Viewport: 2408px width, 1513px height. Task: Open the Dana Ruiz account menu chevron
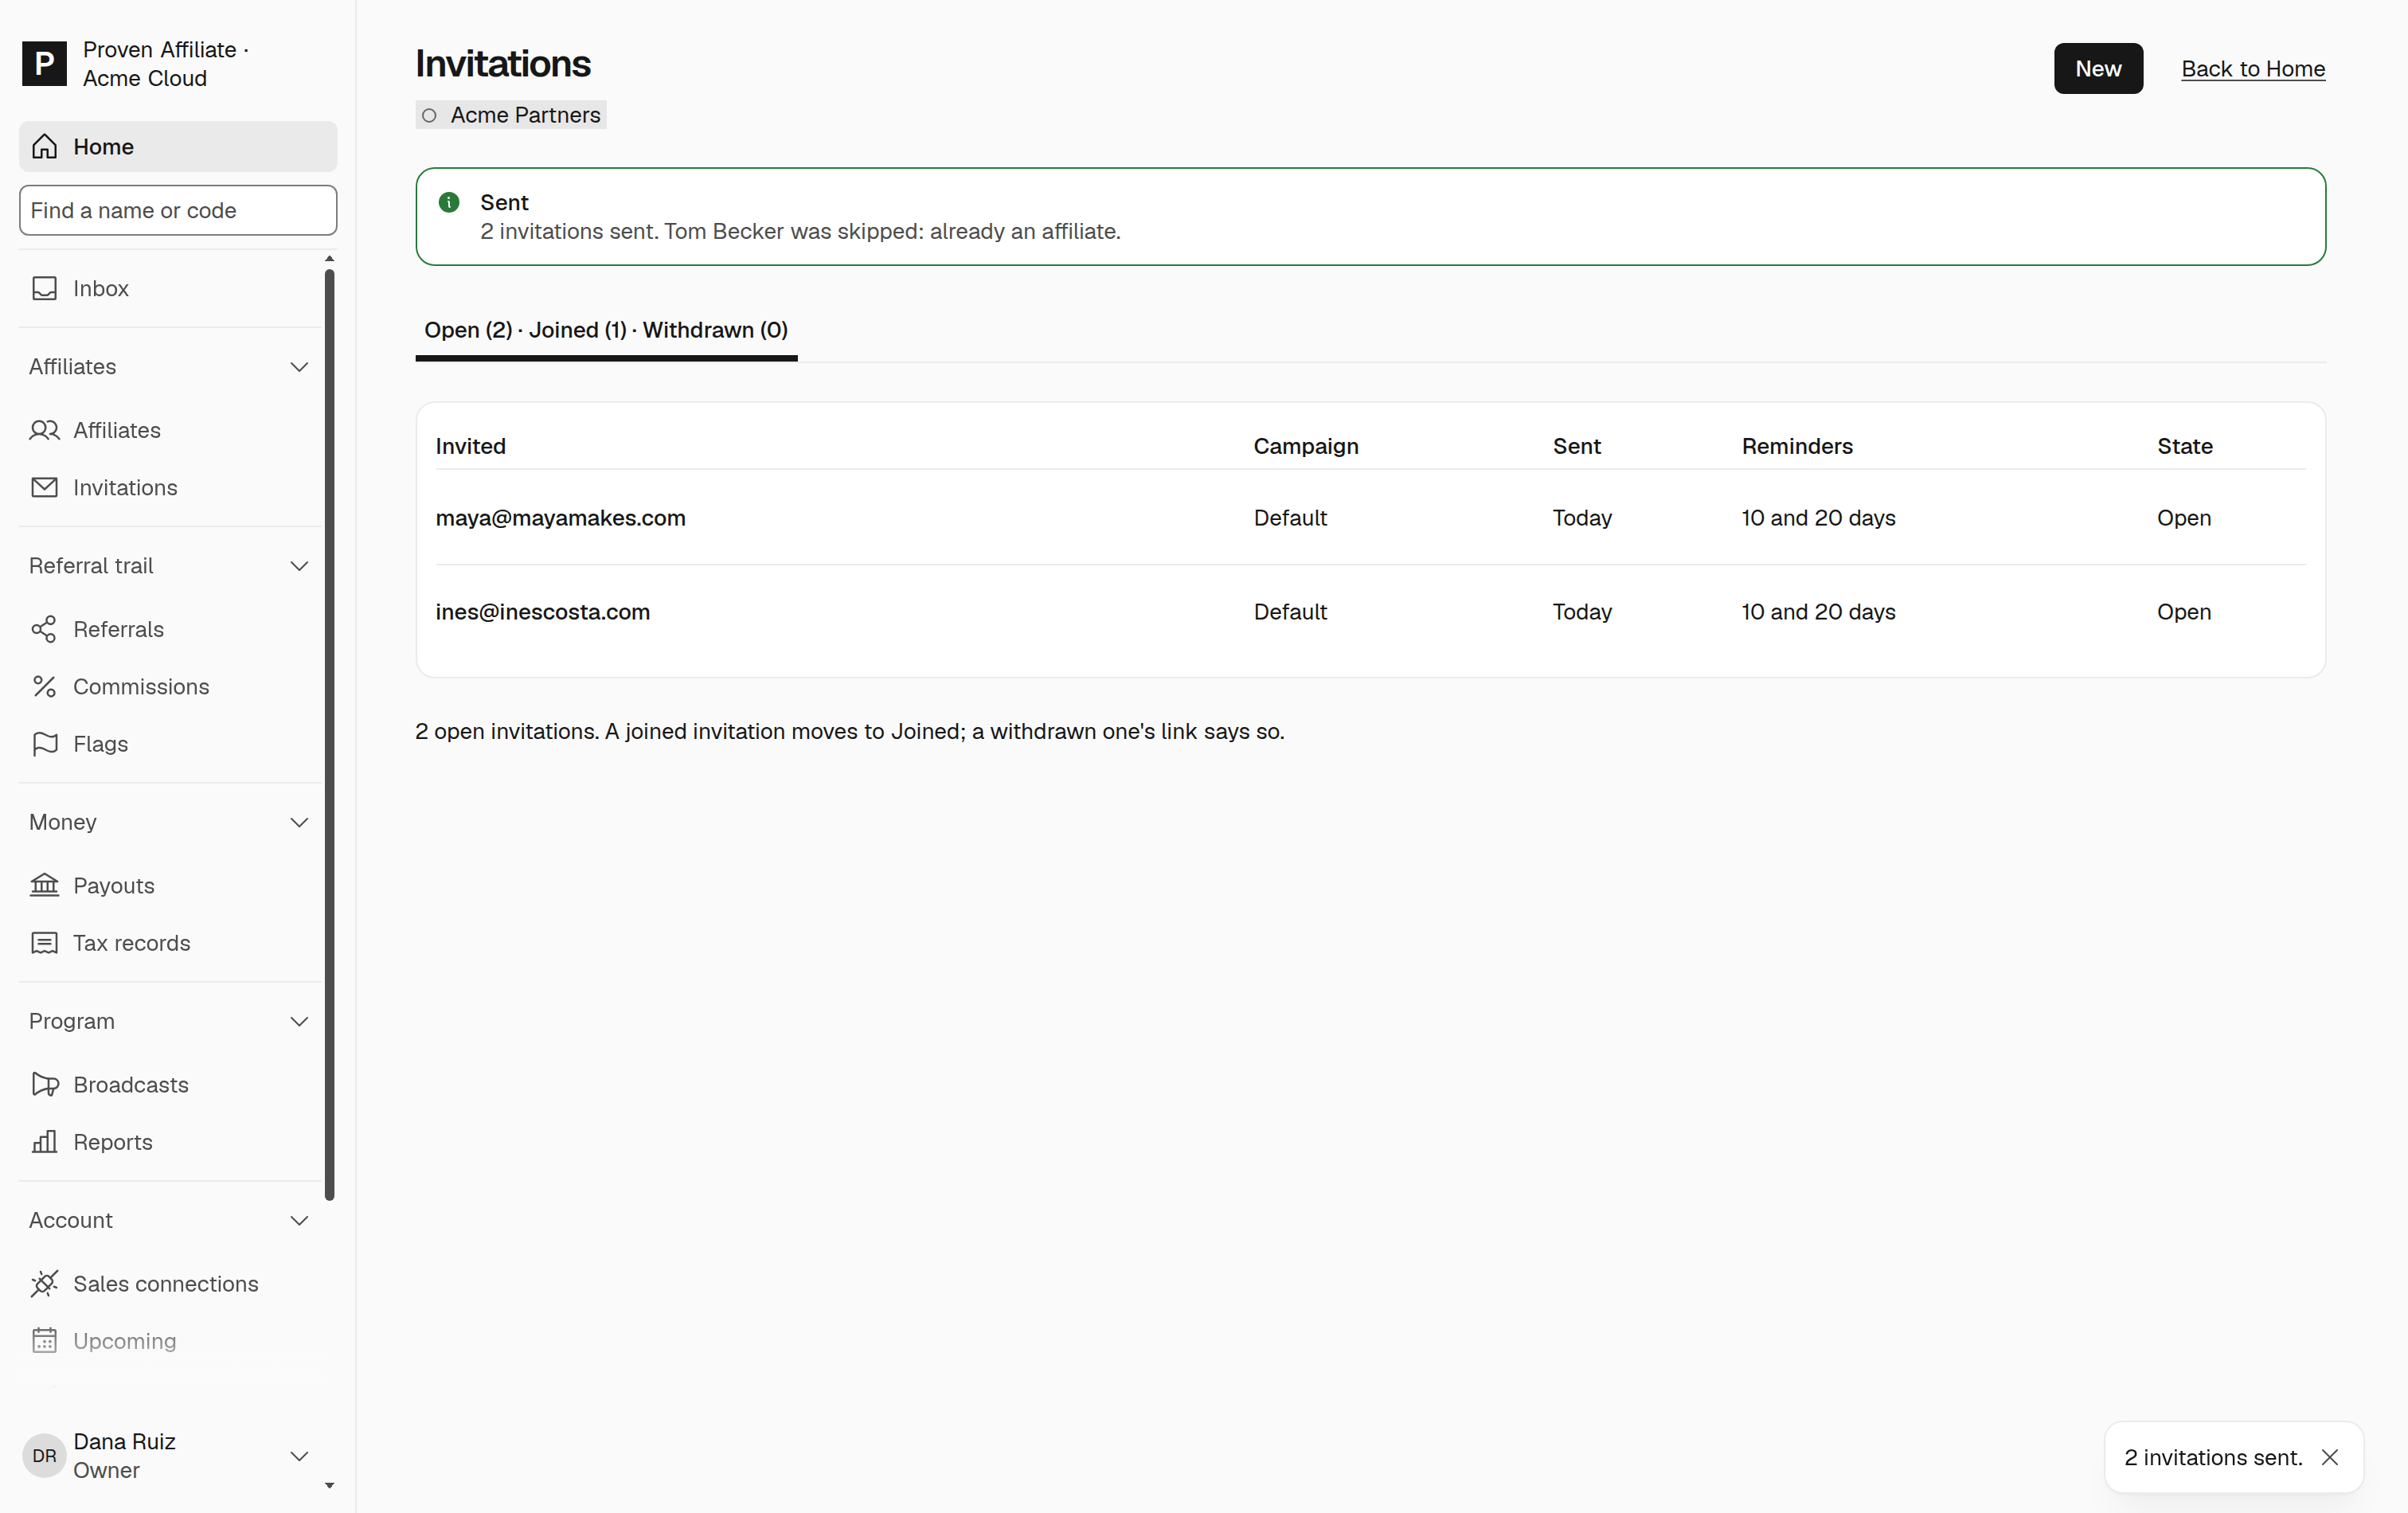(298, 1456)
